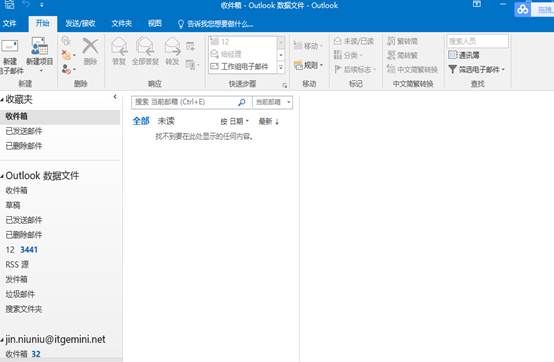The image size is (554, 362).
Task: Open the 通讯簿 address book
Action: pyautogui.click(x=464, y=55)
